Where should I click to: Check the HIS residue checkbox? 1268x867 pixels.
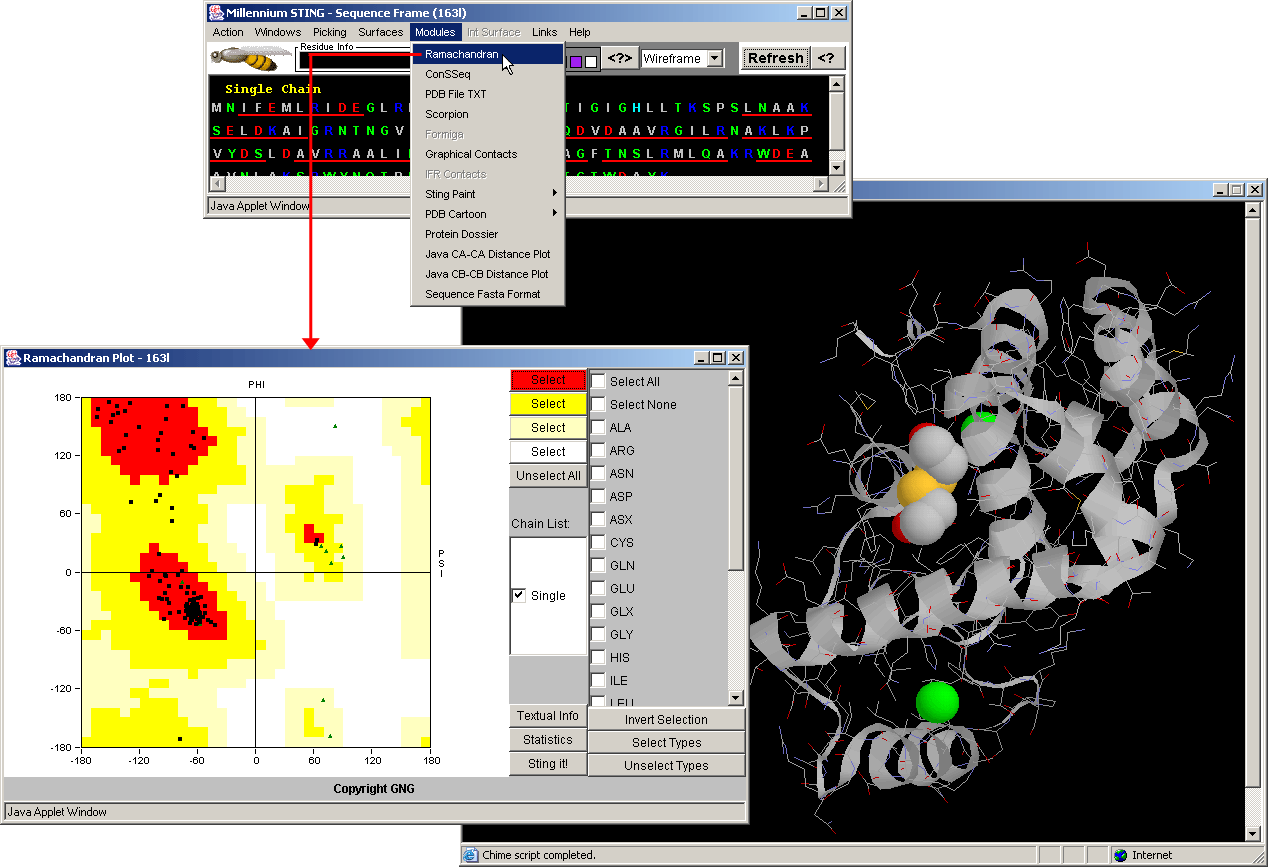[598, 657]
